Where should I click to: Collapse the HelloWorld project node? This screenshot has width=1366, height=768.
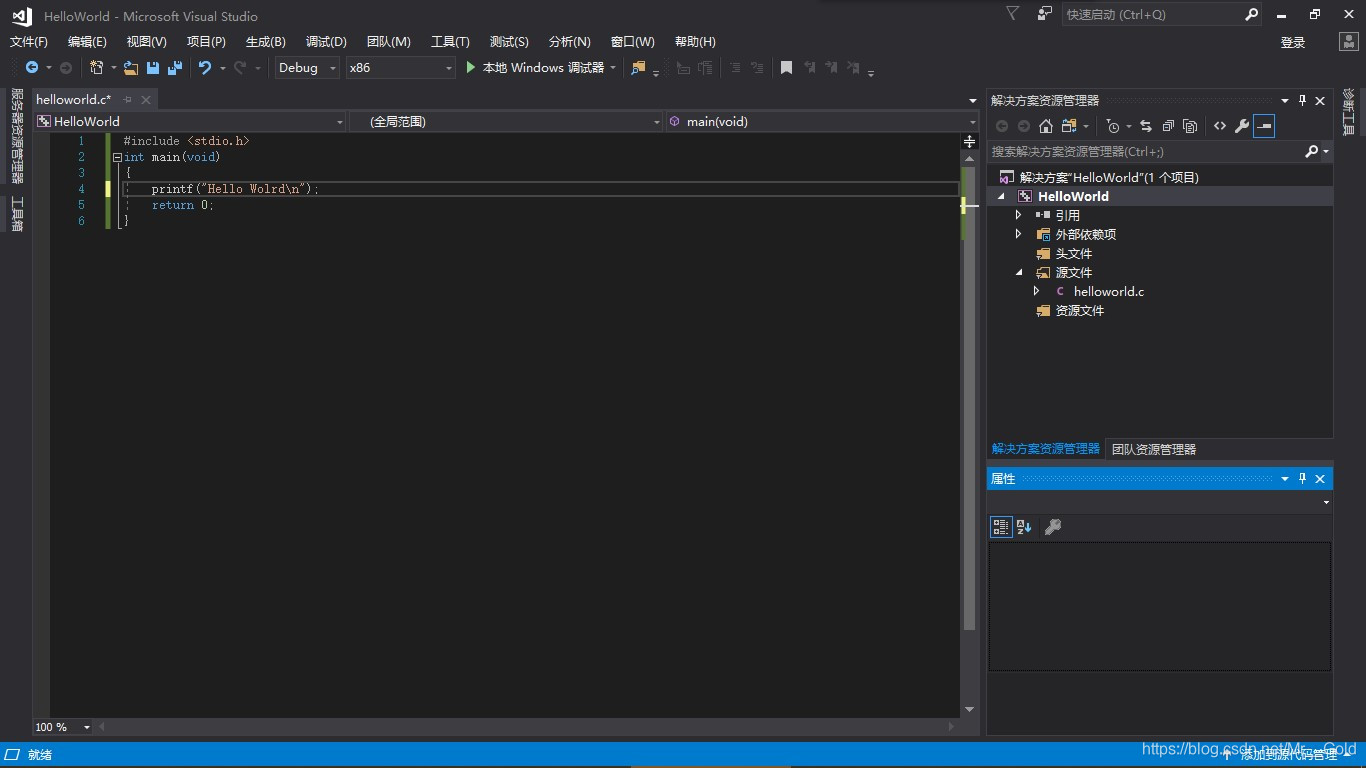coord(1002,197)
